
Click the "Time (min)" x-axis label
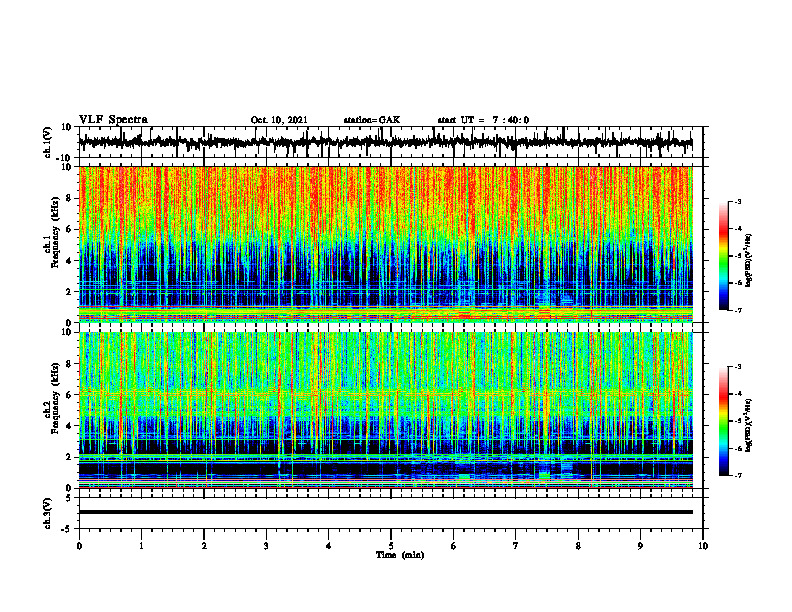tap(400, 555)
